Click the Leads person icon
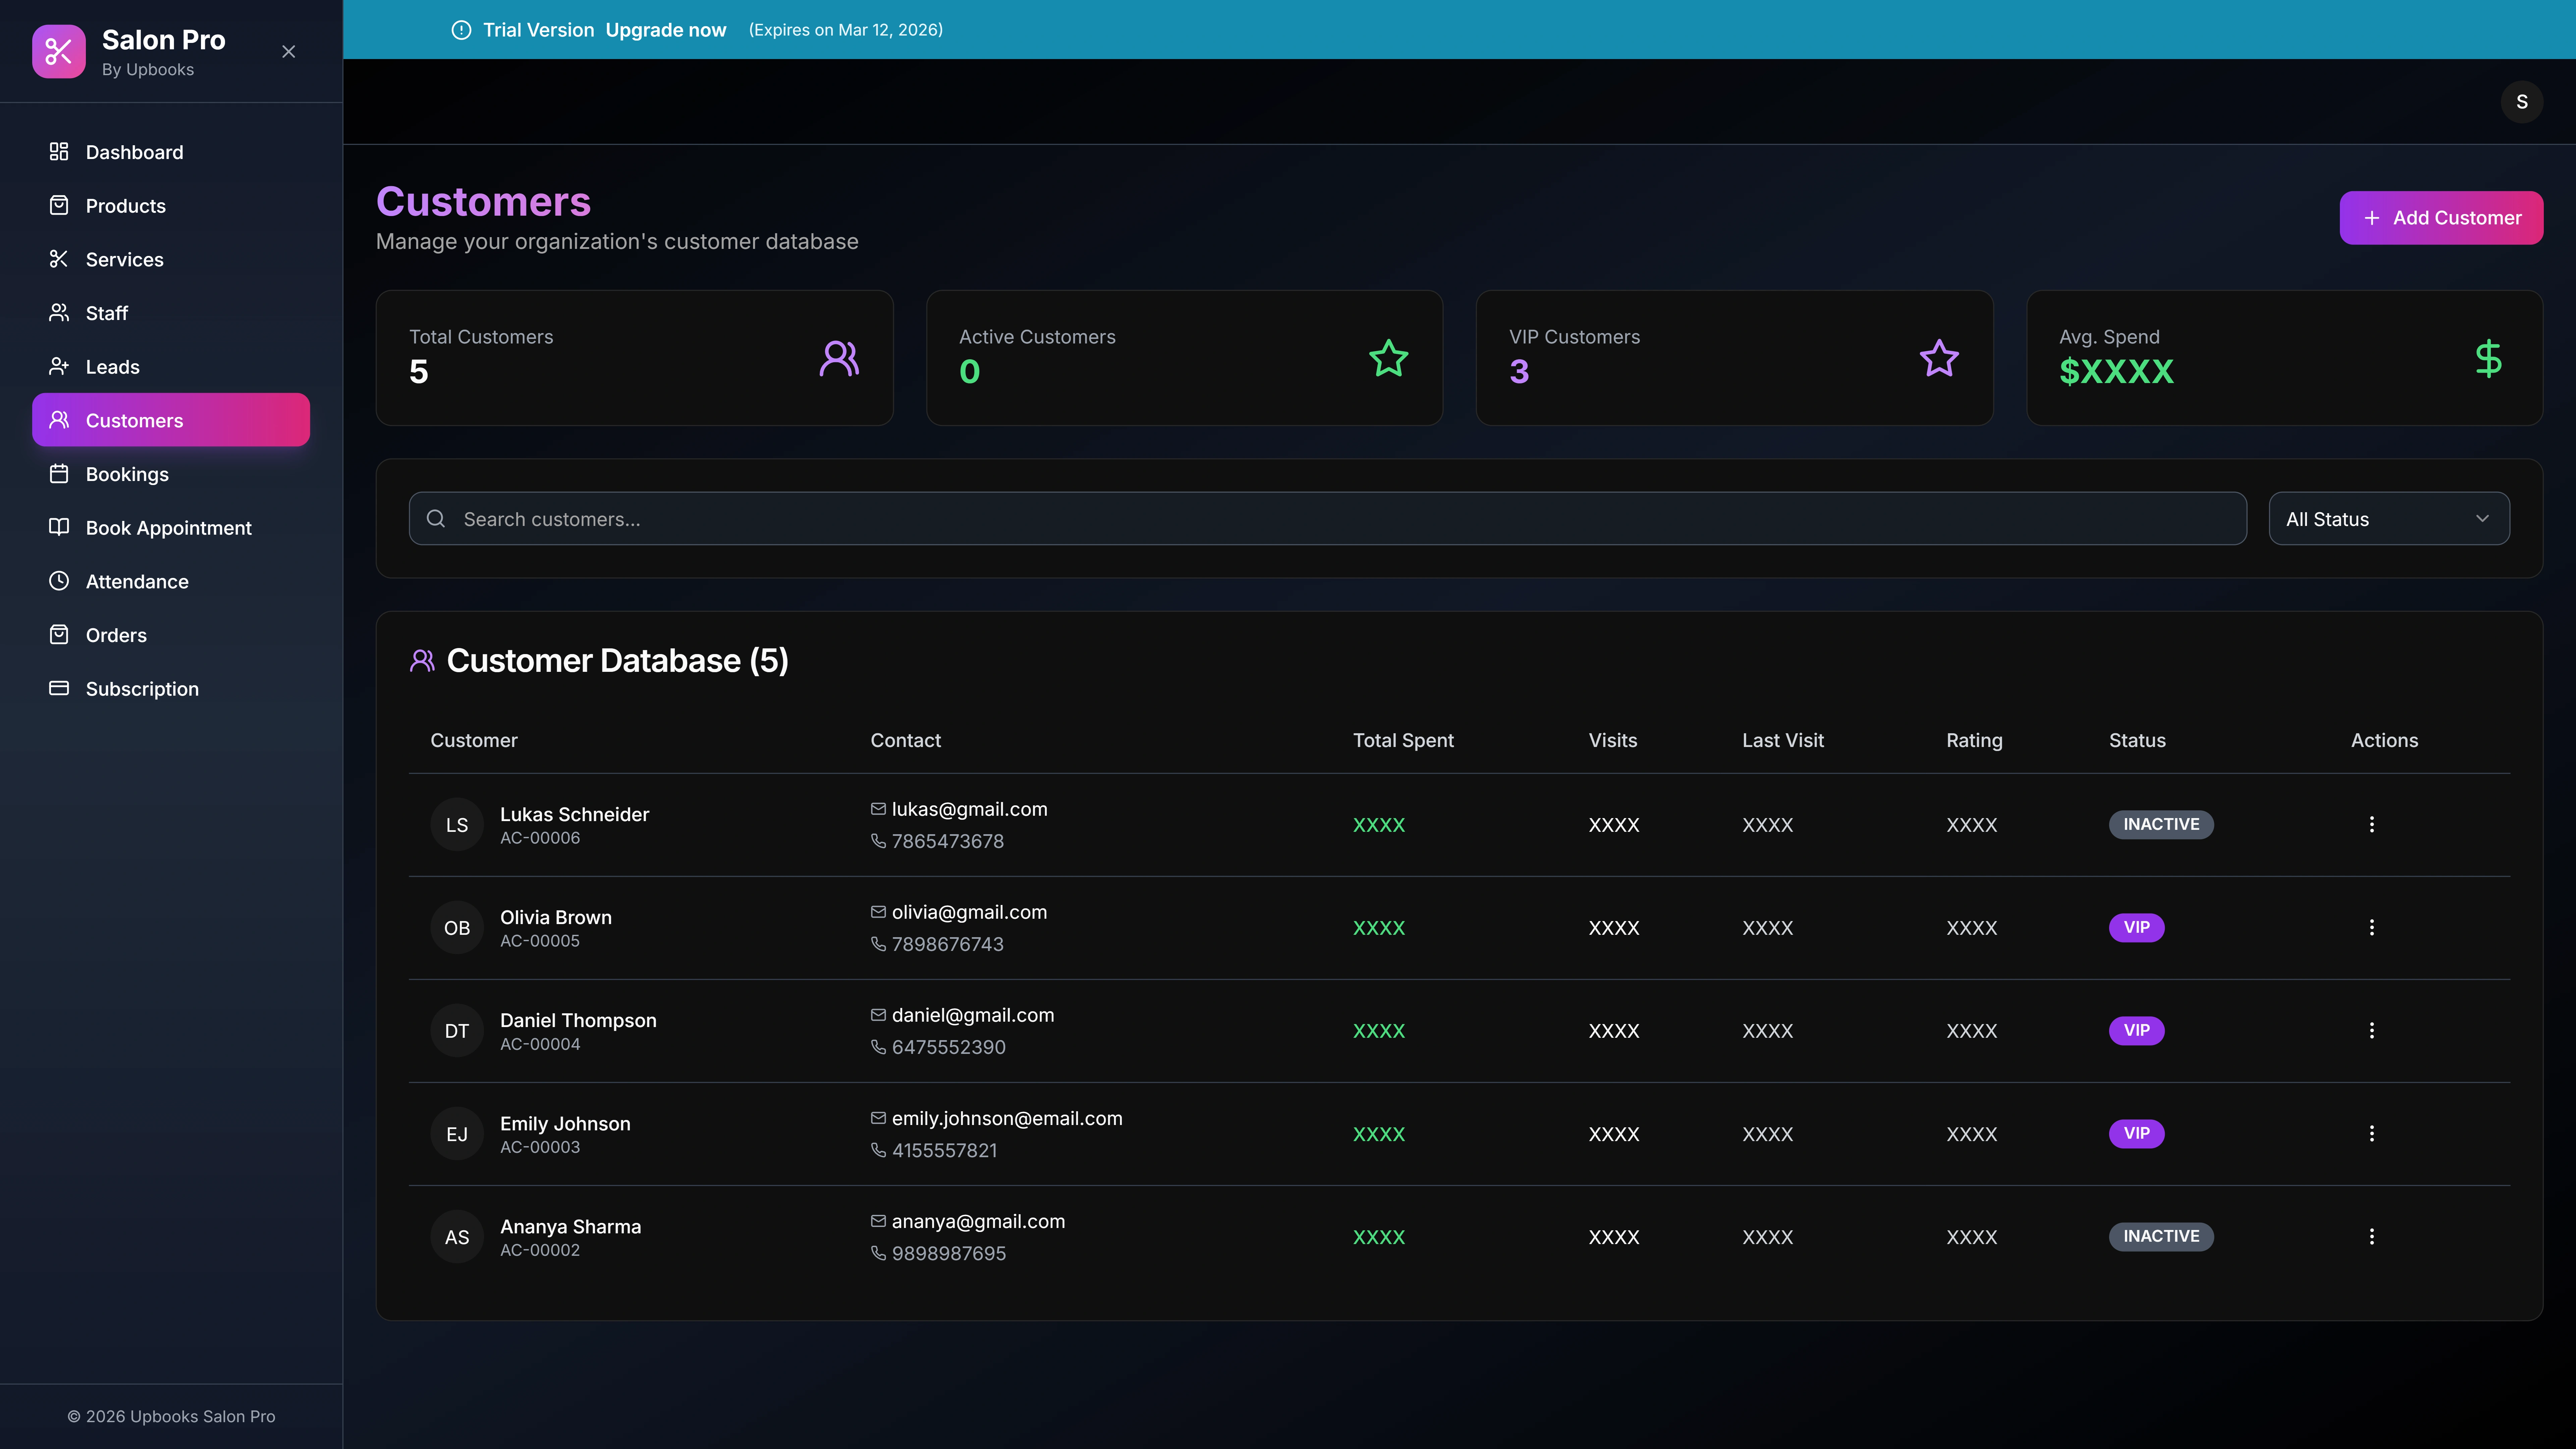Screen dimensions: 2576x1449 pos(58,366)
